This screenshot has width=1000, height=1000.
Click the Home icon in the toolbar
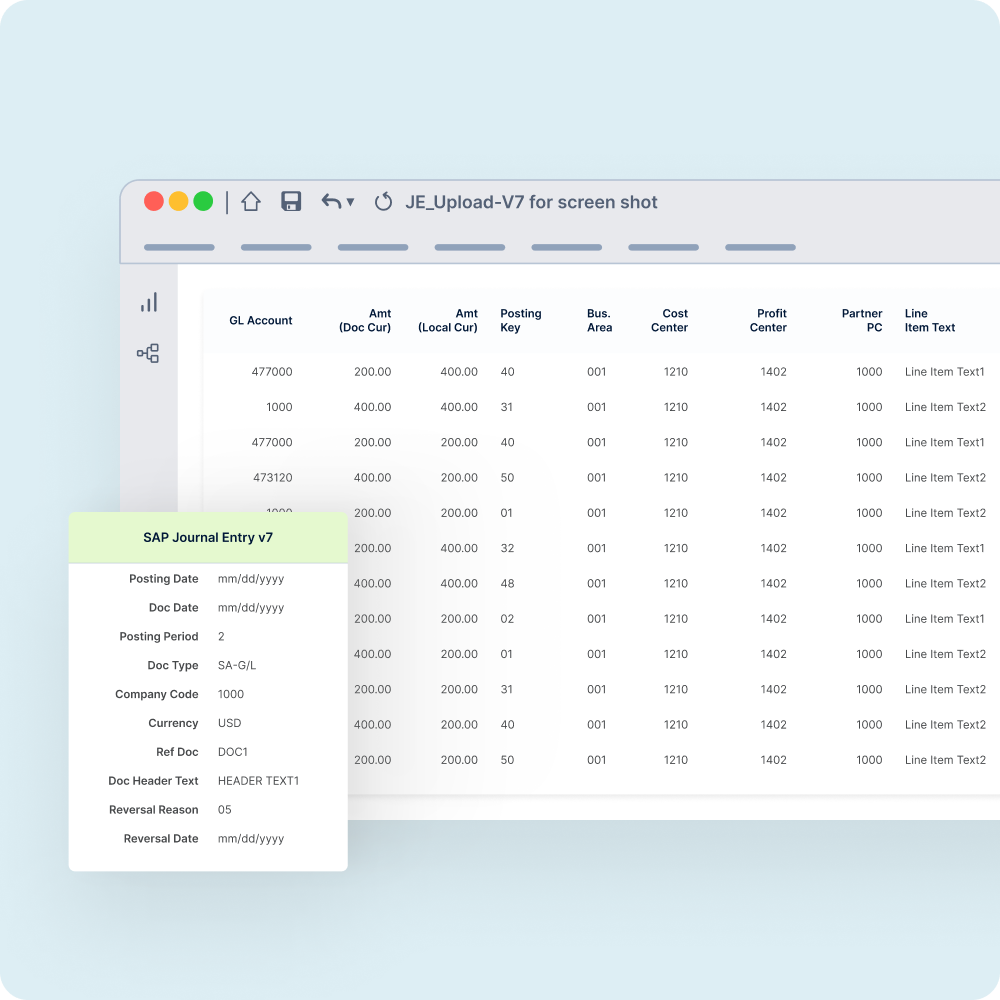[249, 201]
